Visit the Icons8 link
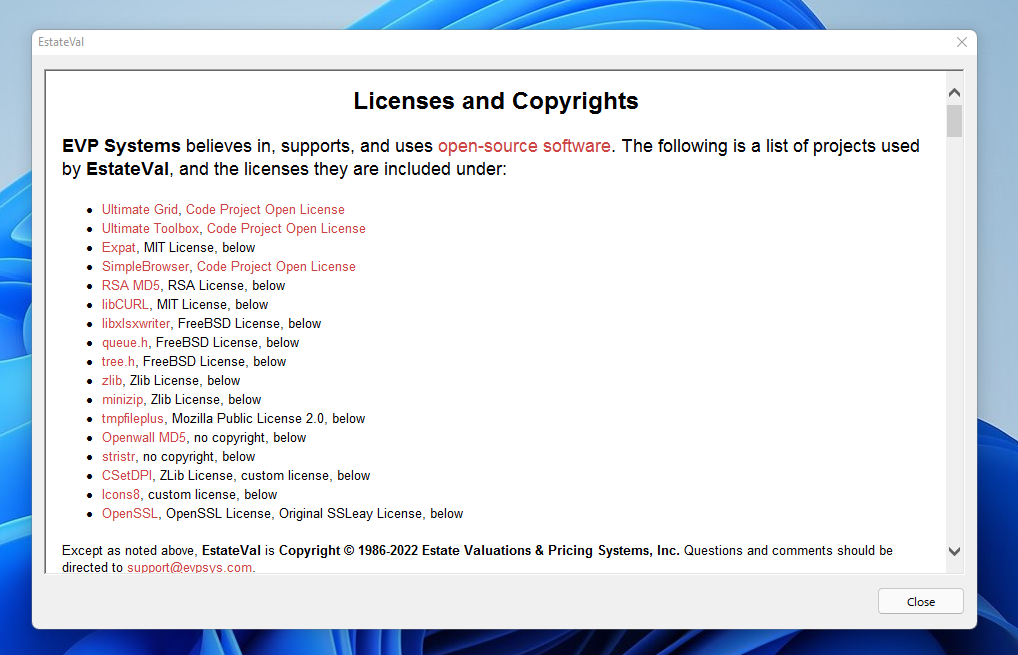1018x655 pixels. [121, 495]
